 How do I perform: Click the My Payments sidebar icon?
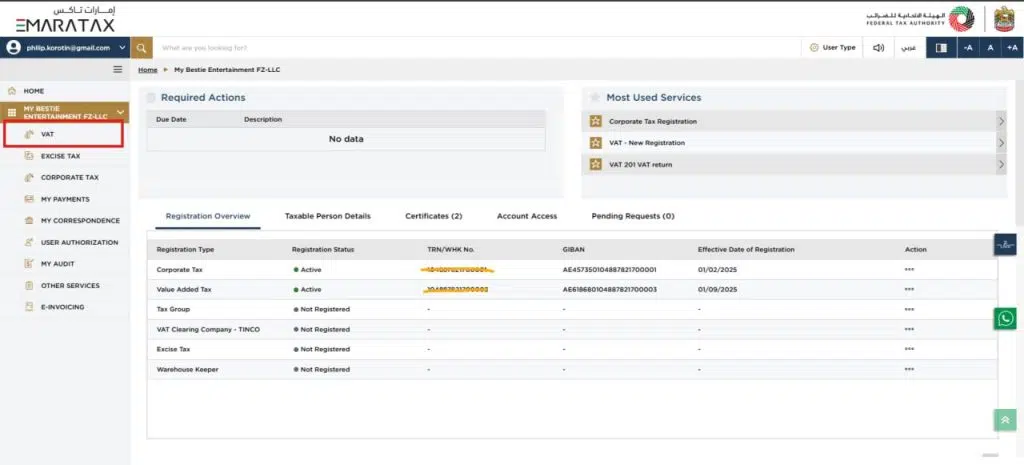click(29, 199)
